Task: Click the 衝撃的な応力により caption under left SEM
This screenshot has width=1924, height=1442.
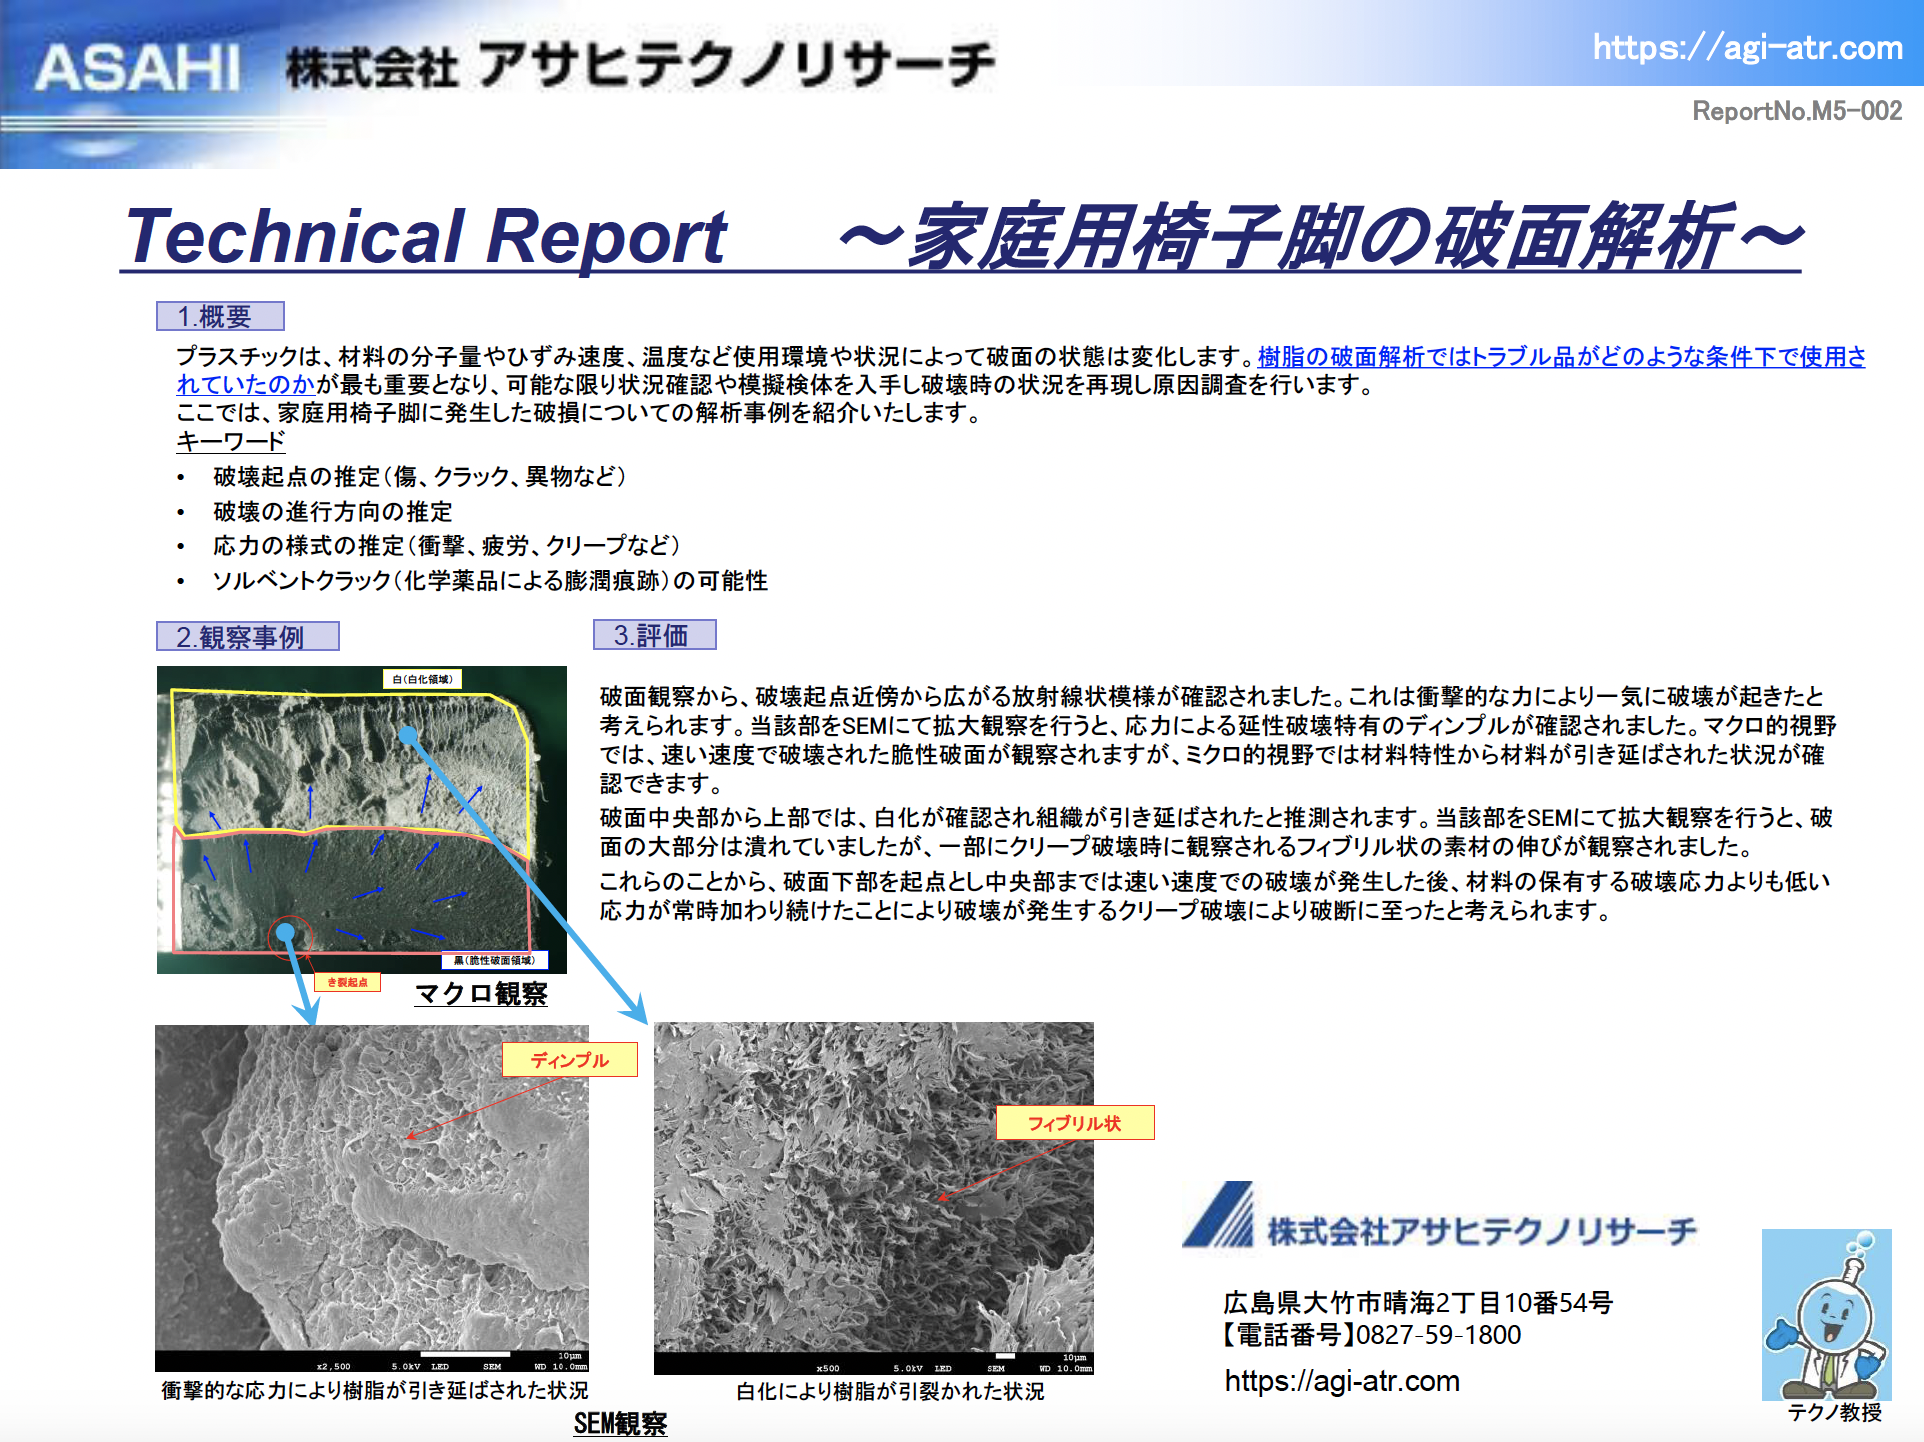Action: [x=375, y=1390]
